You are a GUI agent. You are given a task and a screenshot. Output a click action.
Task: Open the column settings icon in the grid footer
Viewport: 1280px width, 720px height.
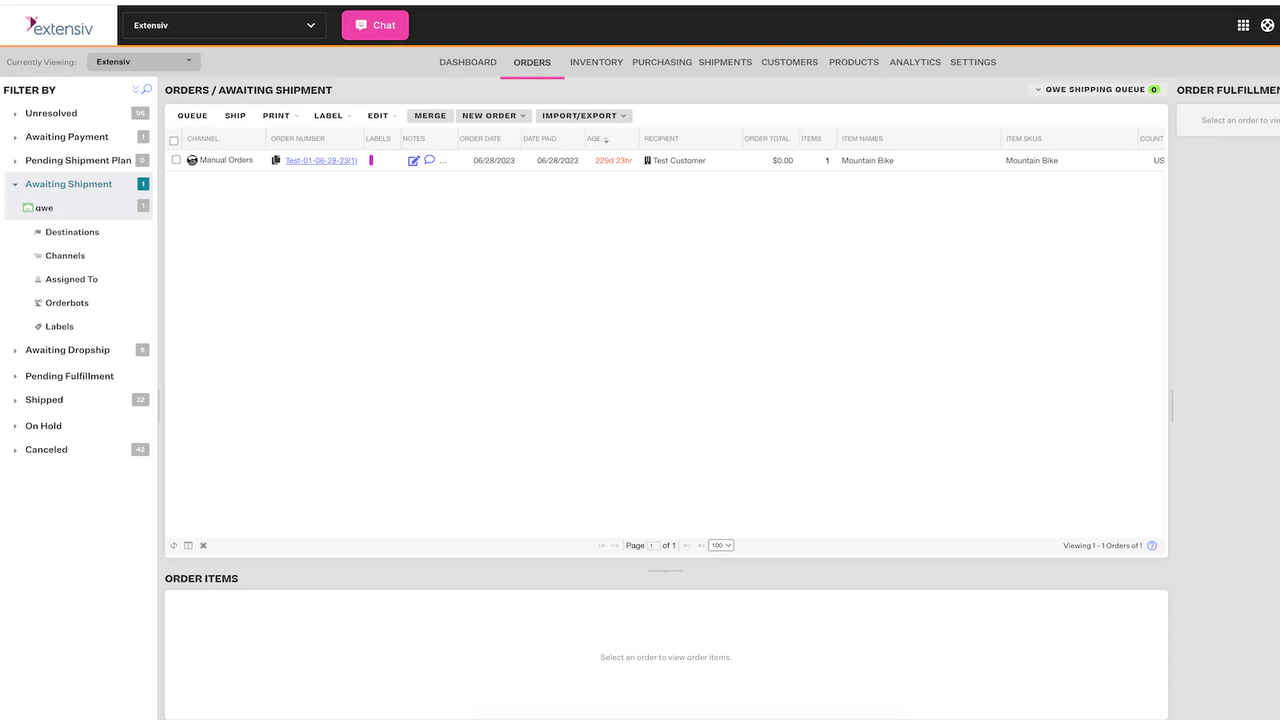[x=188, y=545]
